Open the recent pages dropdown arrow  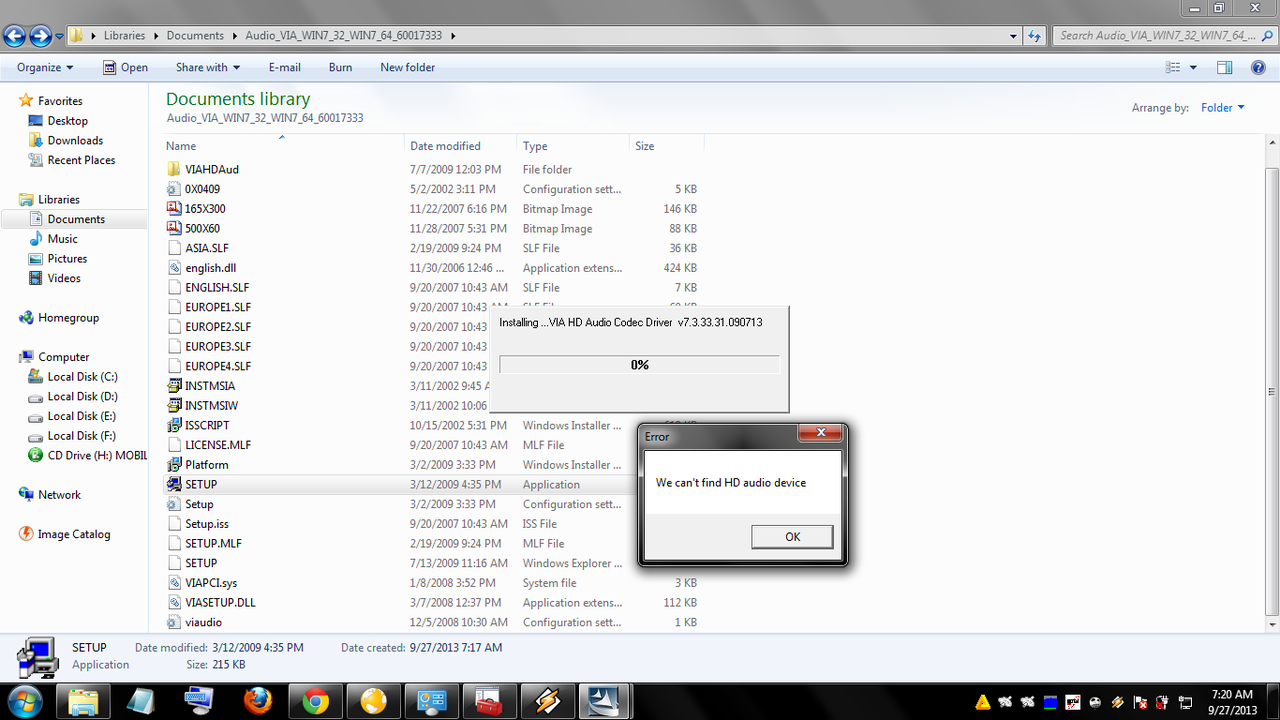click(59, 36)
